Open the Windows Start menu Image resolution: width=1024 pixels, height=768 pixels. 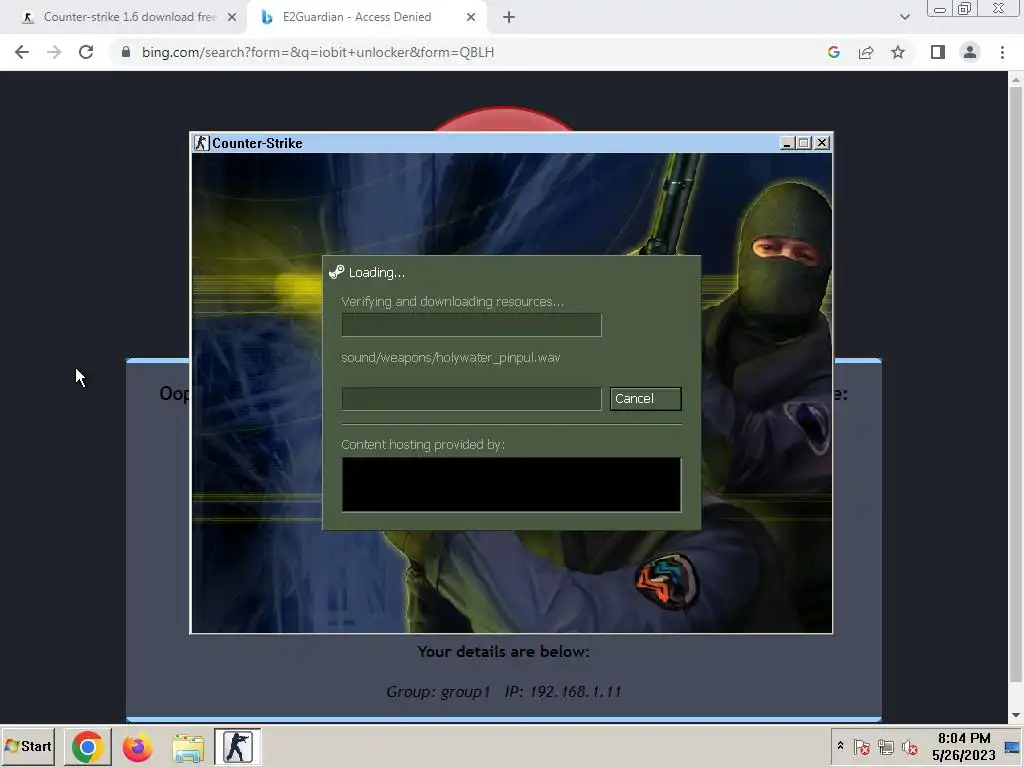28,746
